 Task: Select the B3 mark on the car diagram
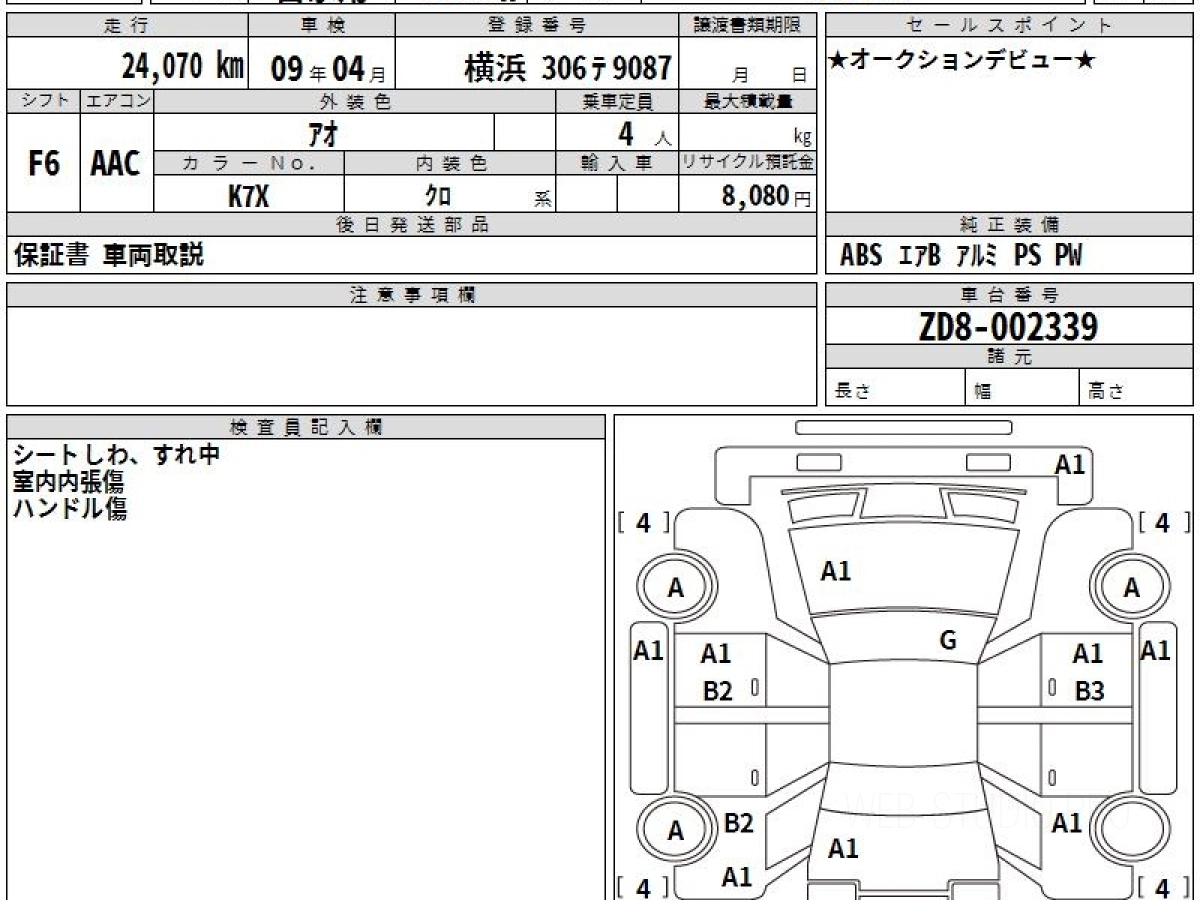pyautogui.click(x=1089, y=690)
